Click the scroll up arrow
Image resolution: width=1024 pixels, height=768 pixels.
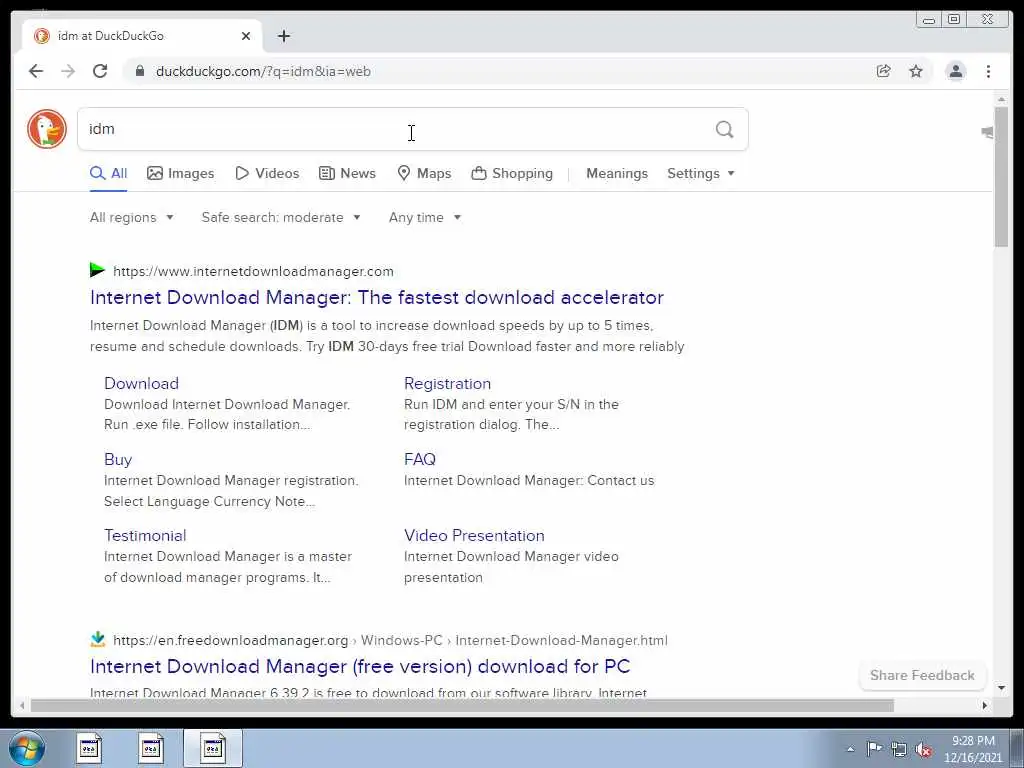[x=1001, y=99]
